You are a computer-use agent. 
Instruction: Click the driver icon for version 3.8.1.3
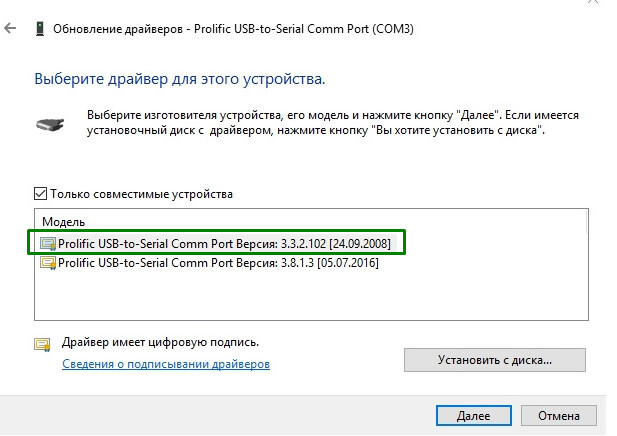(48, 264)
